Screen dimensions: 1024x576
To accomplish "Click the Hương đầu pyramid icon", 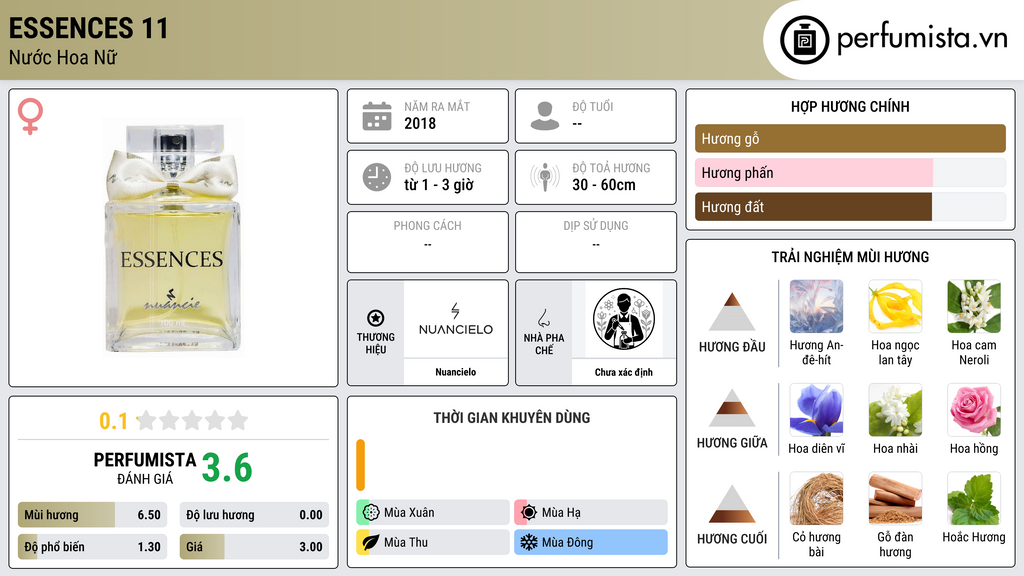I will [x=732, y=312].
